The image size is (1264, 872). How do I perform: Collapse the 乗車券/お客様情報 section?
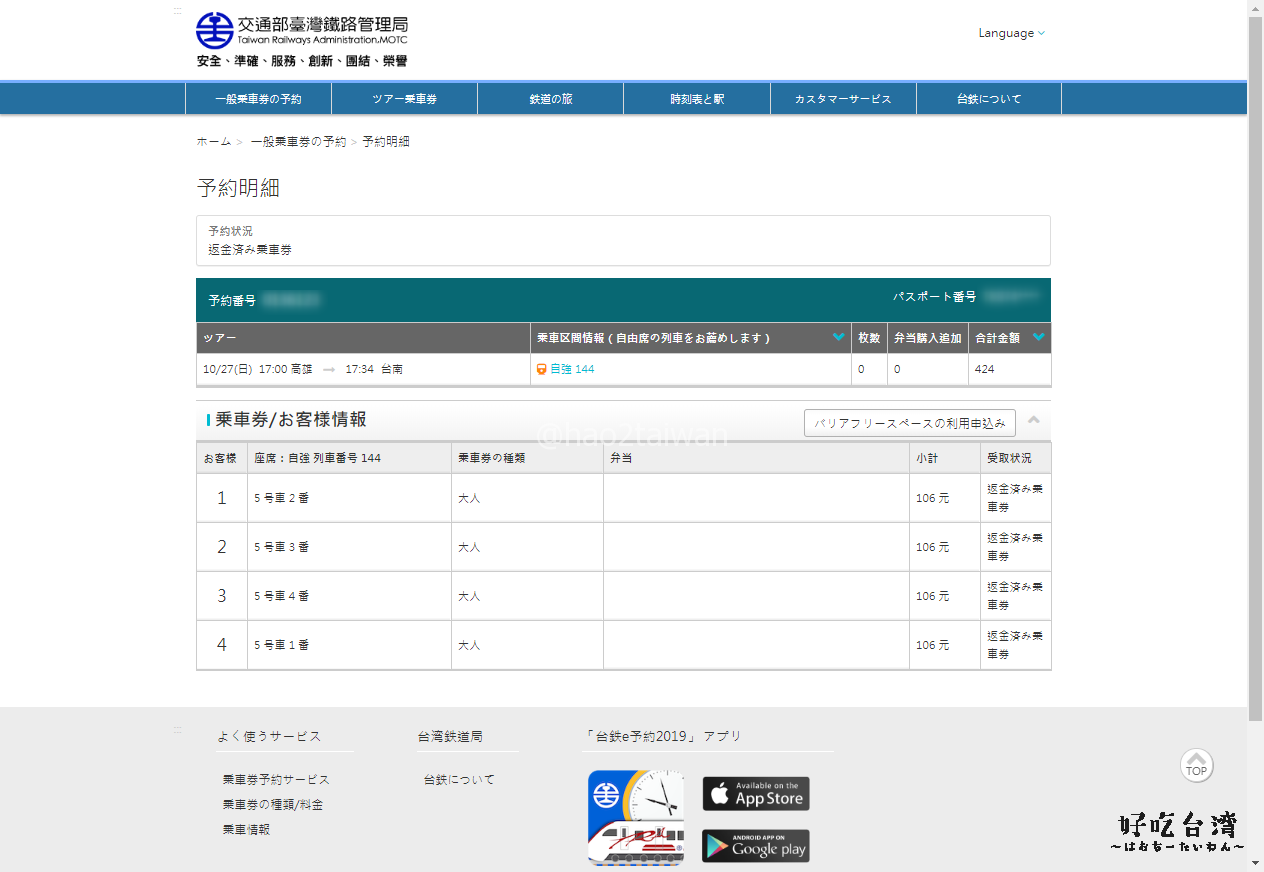point(1034,420)
